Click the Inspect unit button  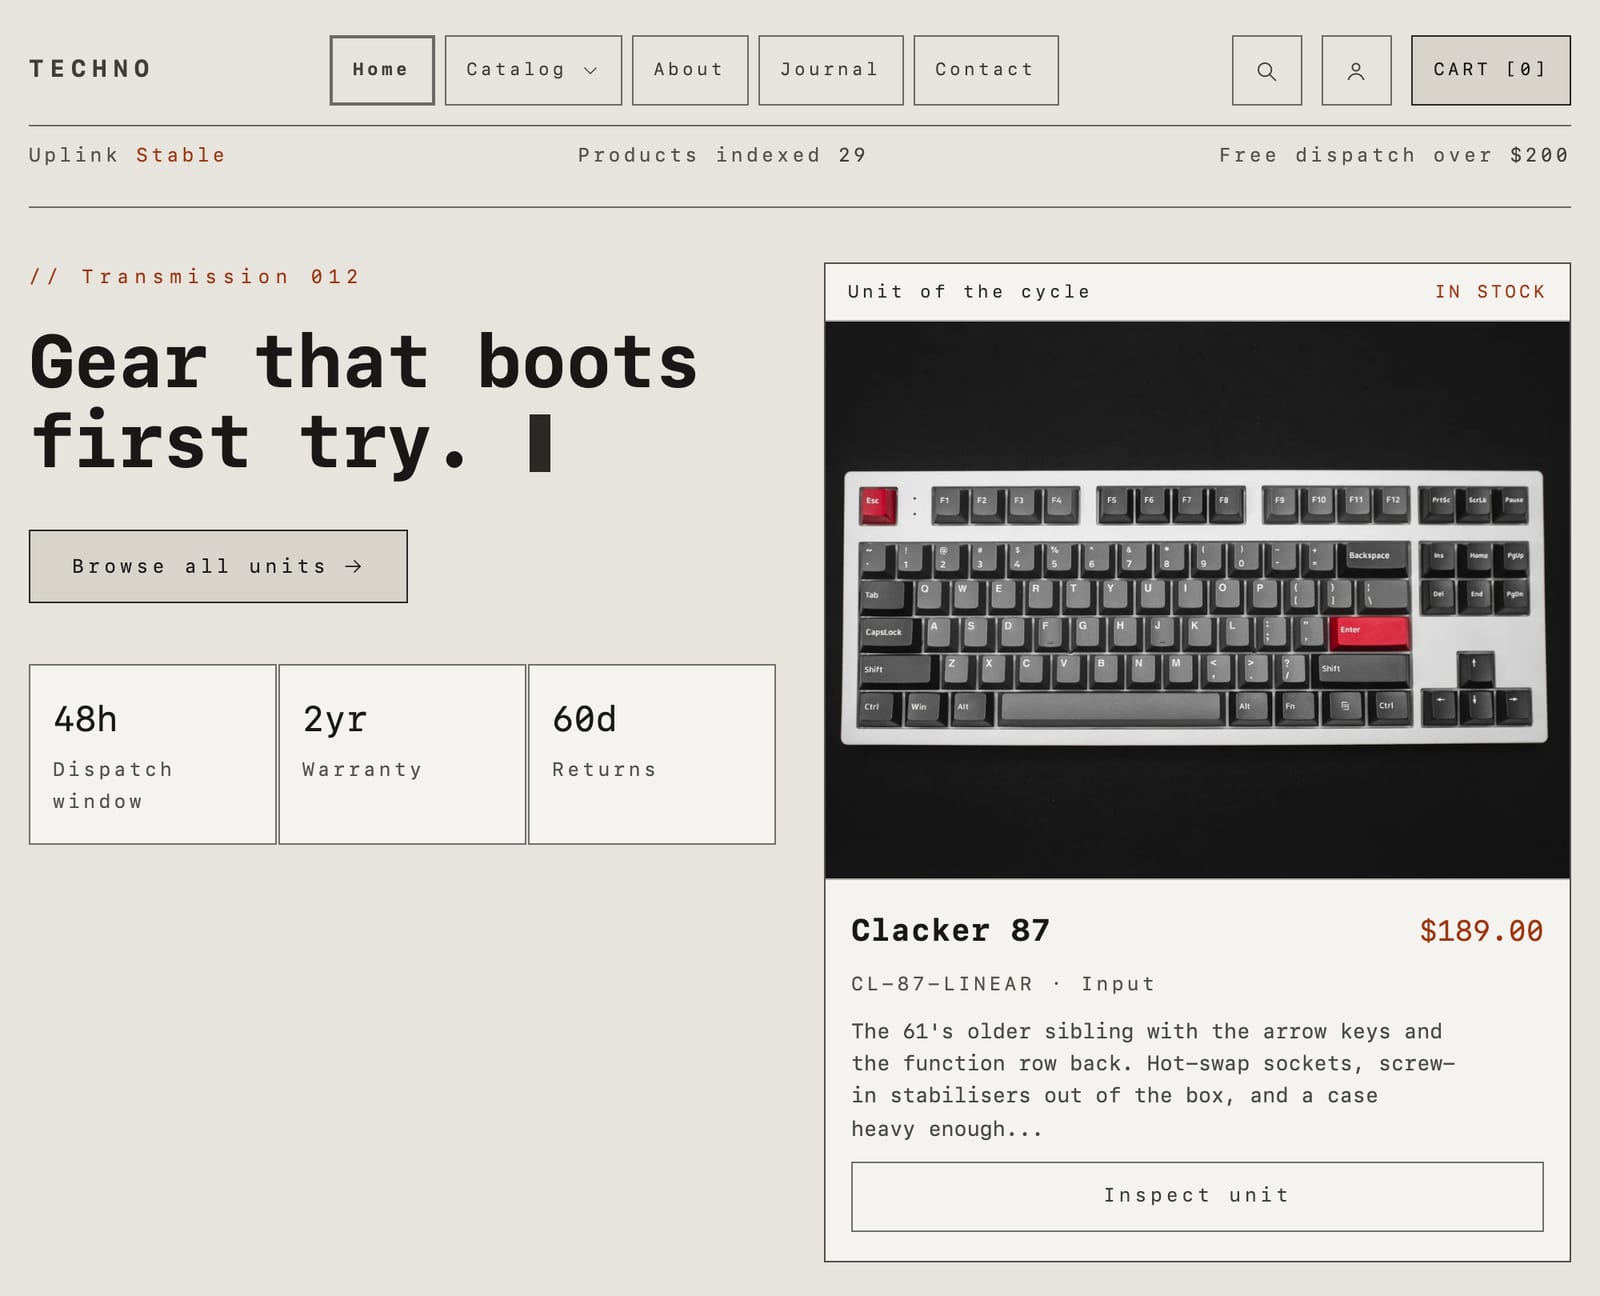[x=1197, y=1196]
